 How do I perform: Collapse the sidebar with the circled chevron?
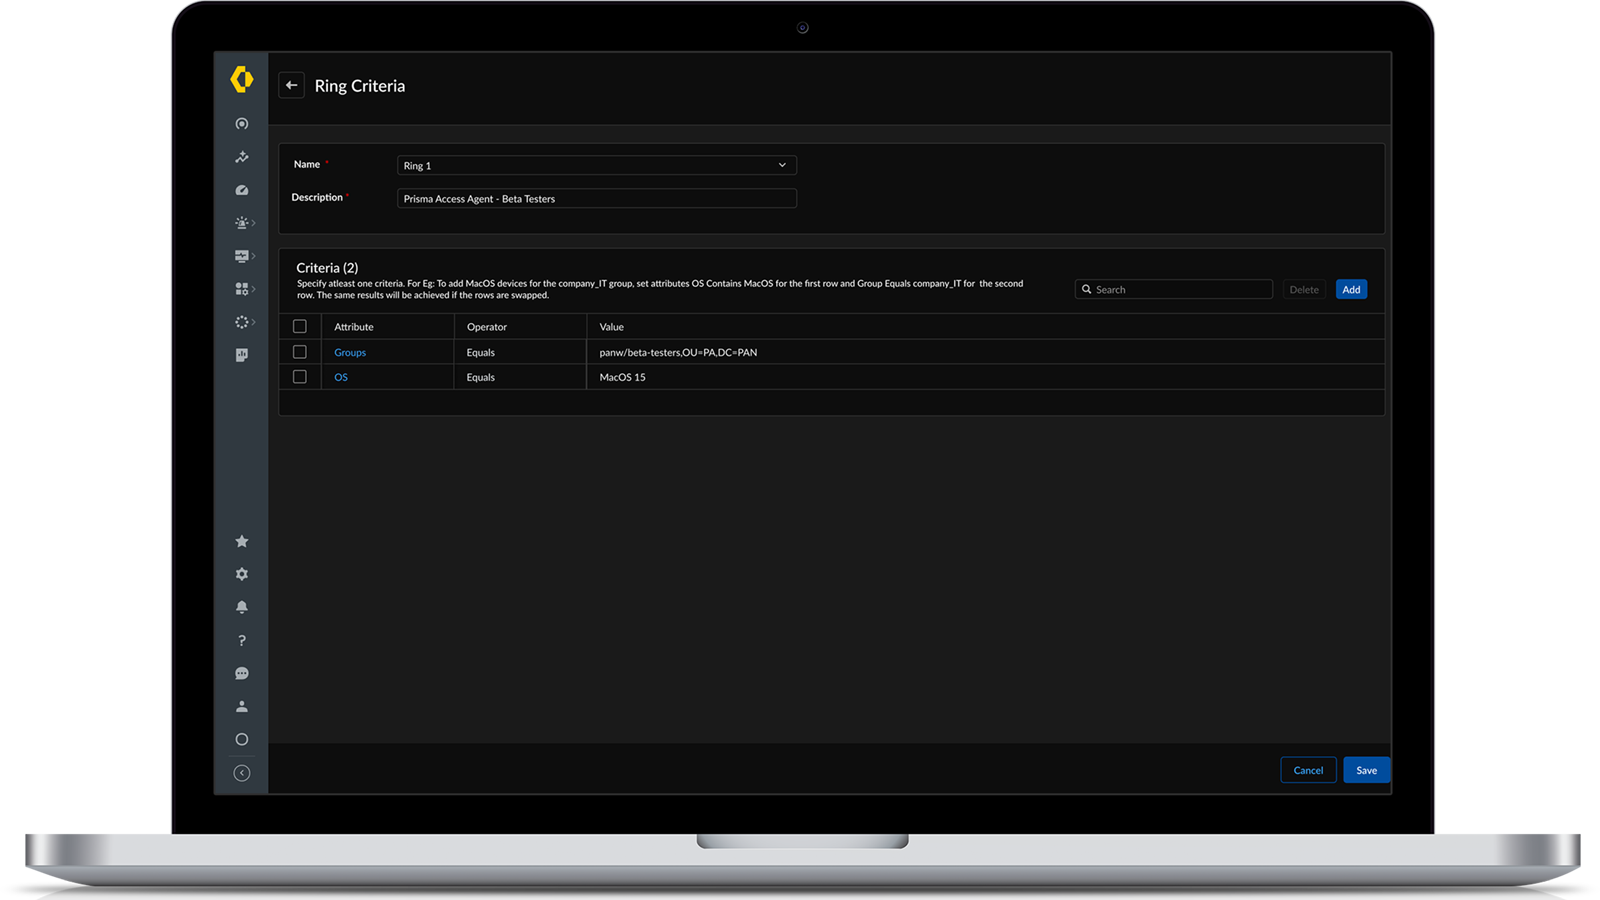[x=242, y=773]
